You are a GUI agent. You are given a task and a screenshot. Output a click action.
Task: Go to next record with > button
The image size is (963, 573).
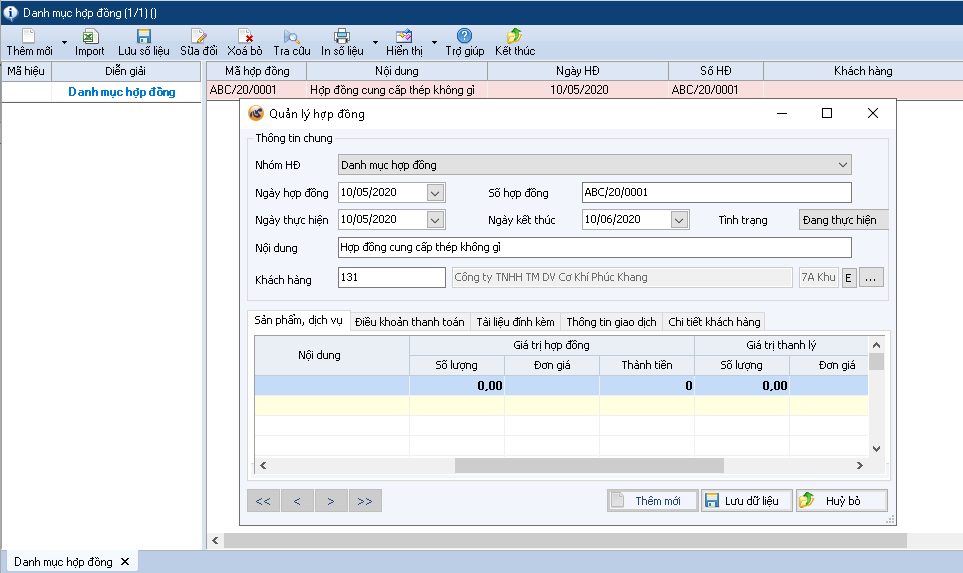pos(331,501)
